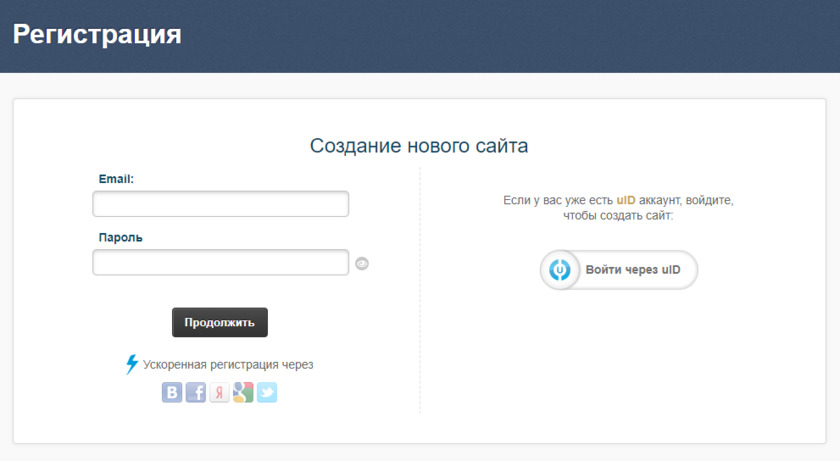Show password using the eye icon

tap(362, 264)
